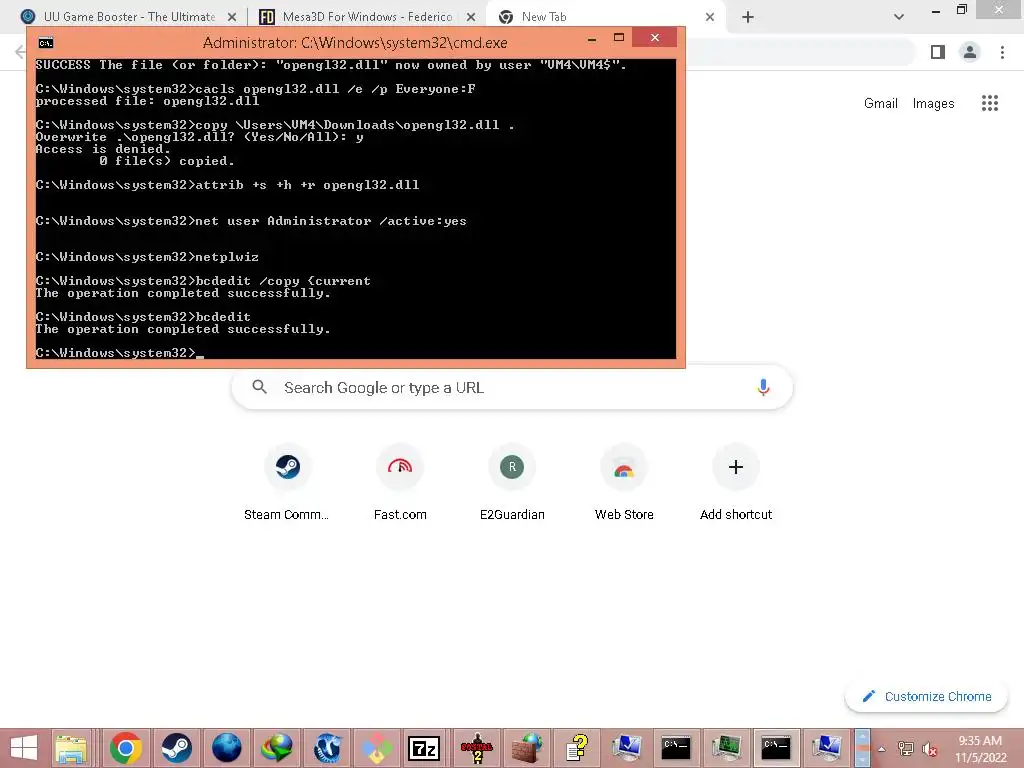This screenshot has width=1024, height=768.
Task: Open File Explorer from taskbar
Action: 71,748
